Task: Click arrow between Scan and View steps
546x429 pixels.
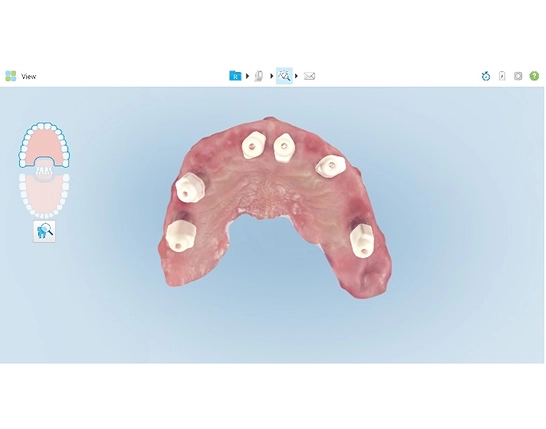Action: click(272, 76)
